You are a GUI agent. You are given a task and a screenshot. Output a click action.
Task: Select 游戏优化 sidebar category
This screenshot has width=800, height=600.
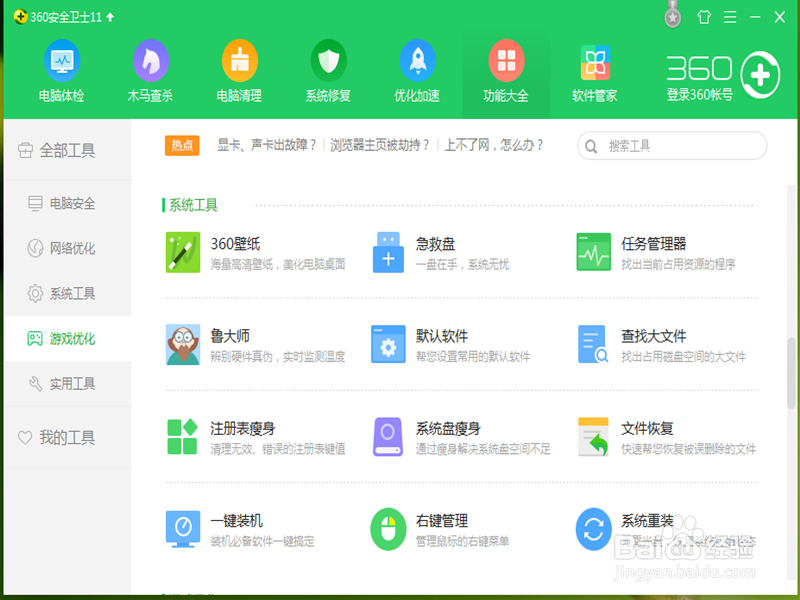point(67,338)
